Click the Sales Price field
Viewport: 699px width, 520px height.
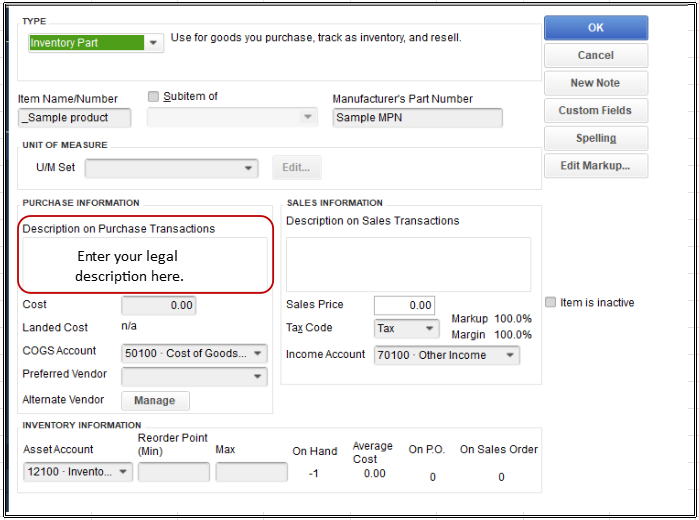(404, 305)
